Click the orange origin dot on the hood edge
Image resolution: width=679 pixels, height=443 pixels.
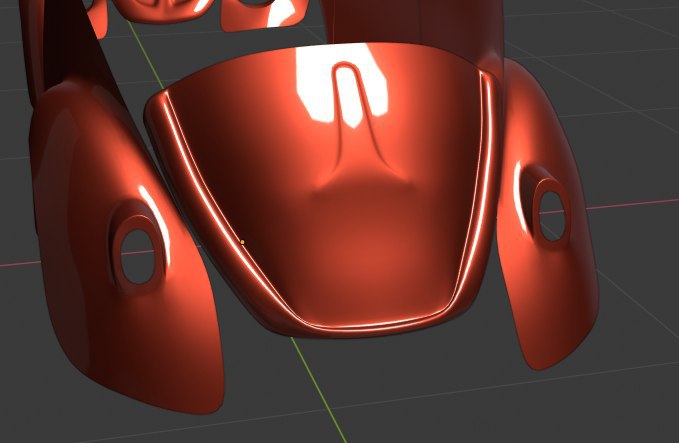[242, 242]
